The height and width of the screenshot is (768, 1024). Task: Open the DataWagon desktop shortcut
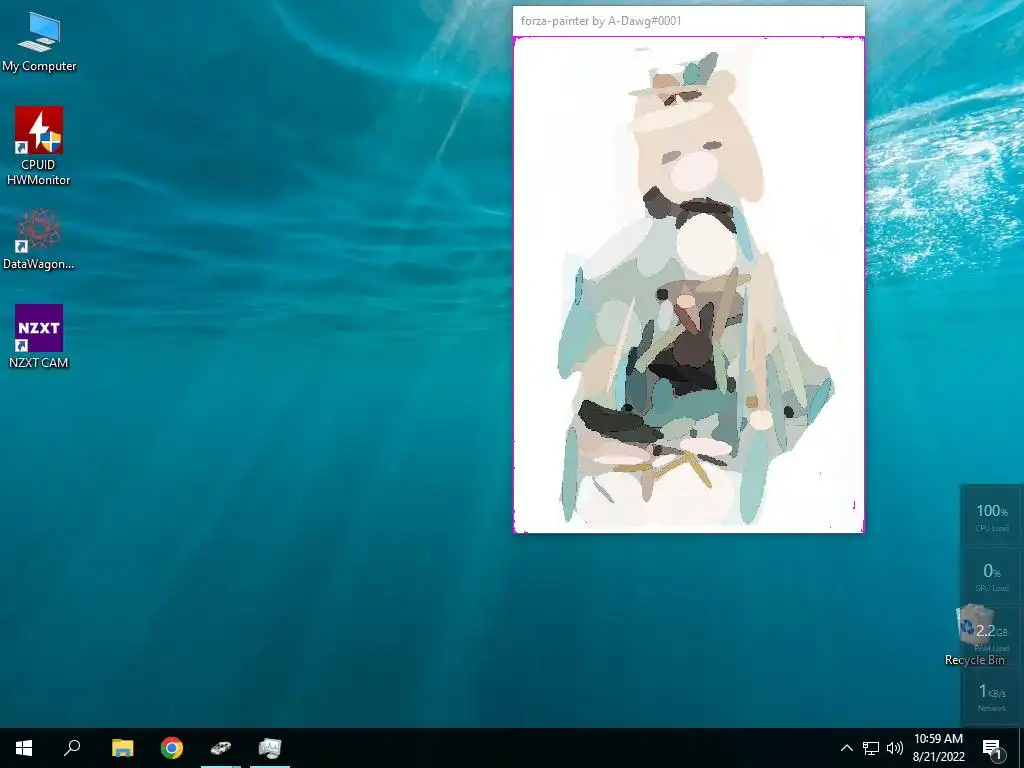pos(39,239)
